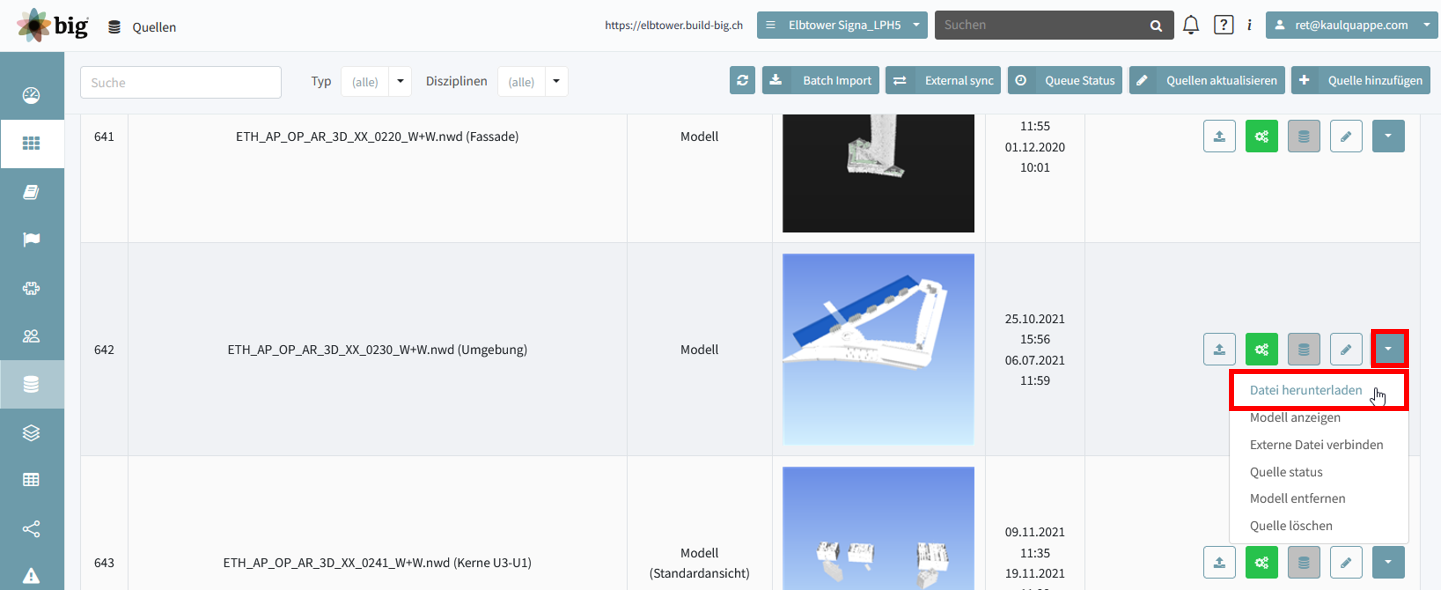Viewport: 1441px width, 590px height.
Task: Upload file for row 641
Action: (1219, 137)
